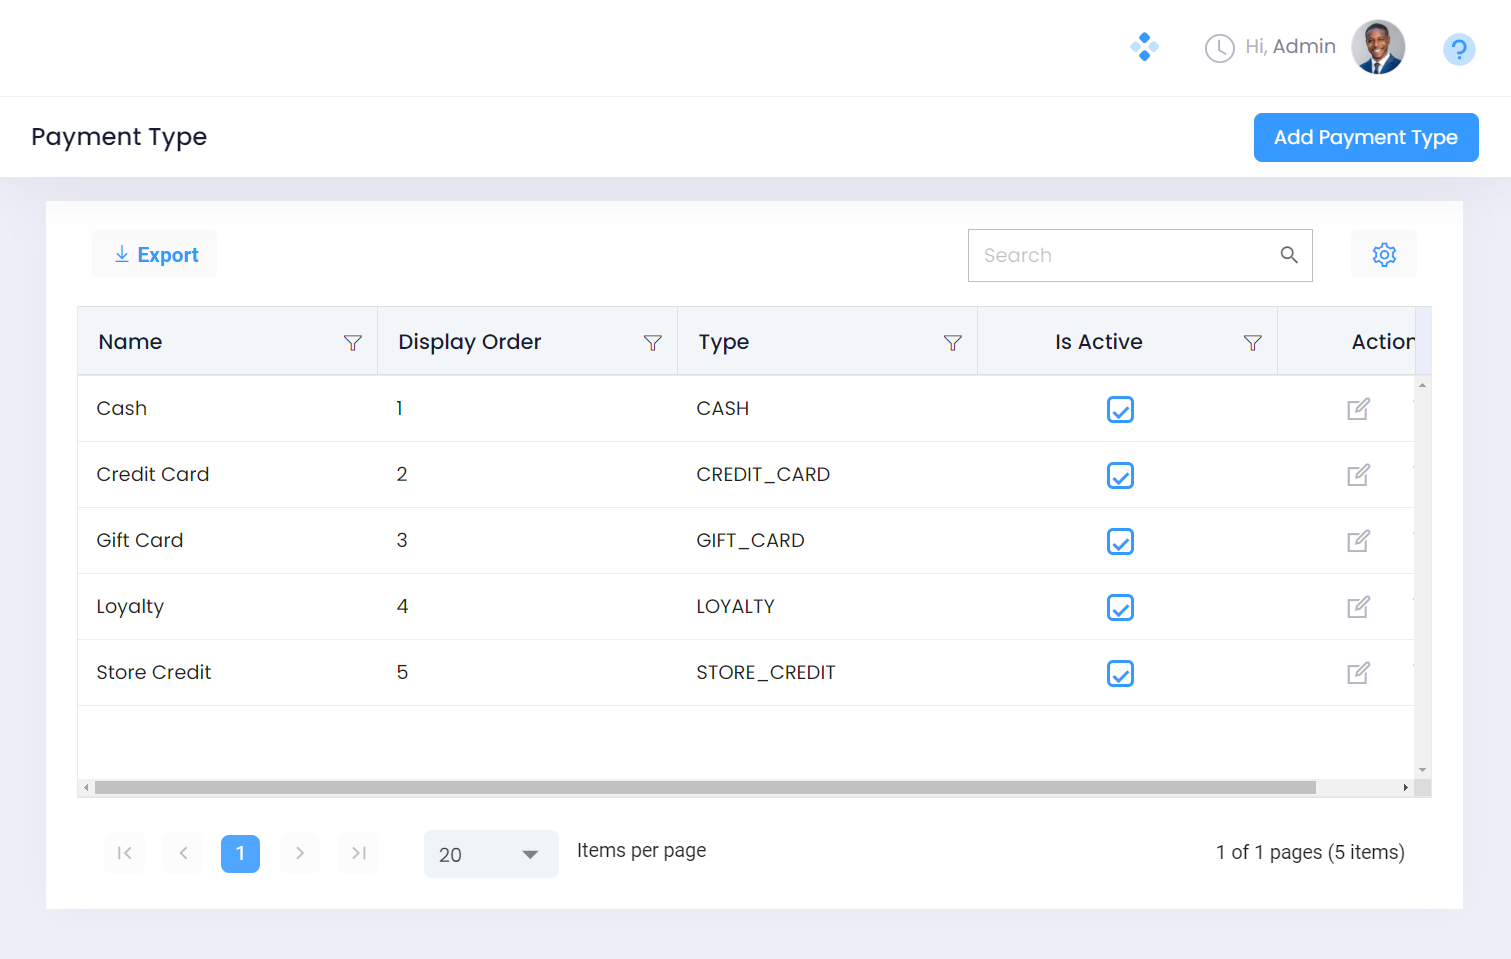The width and height of the screenshot is (1511, 959).
Task: Click the clock icon beside Hi, Admin
Action: click(x=1219, y=48)
